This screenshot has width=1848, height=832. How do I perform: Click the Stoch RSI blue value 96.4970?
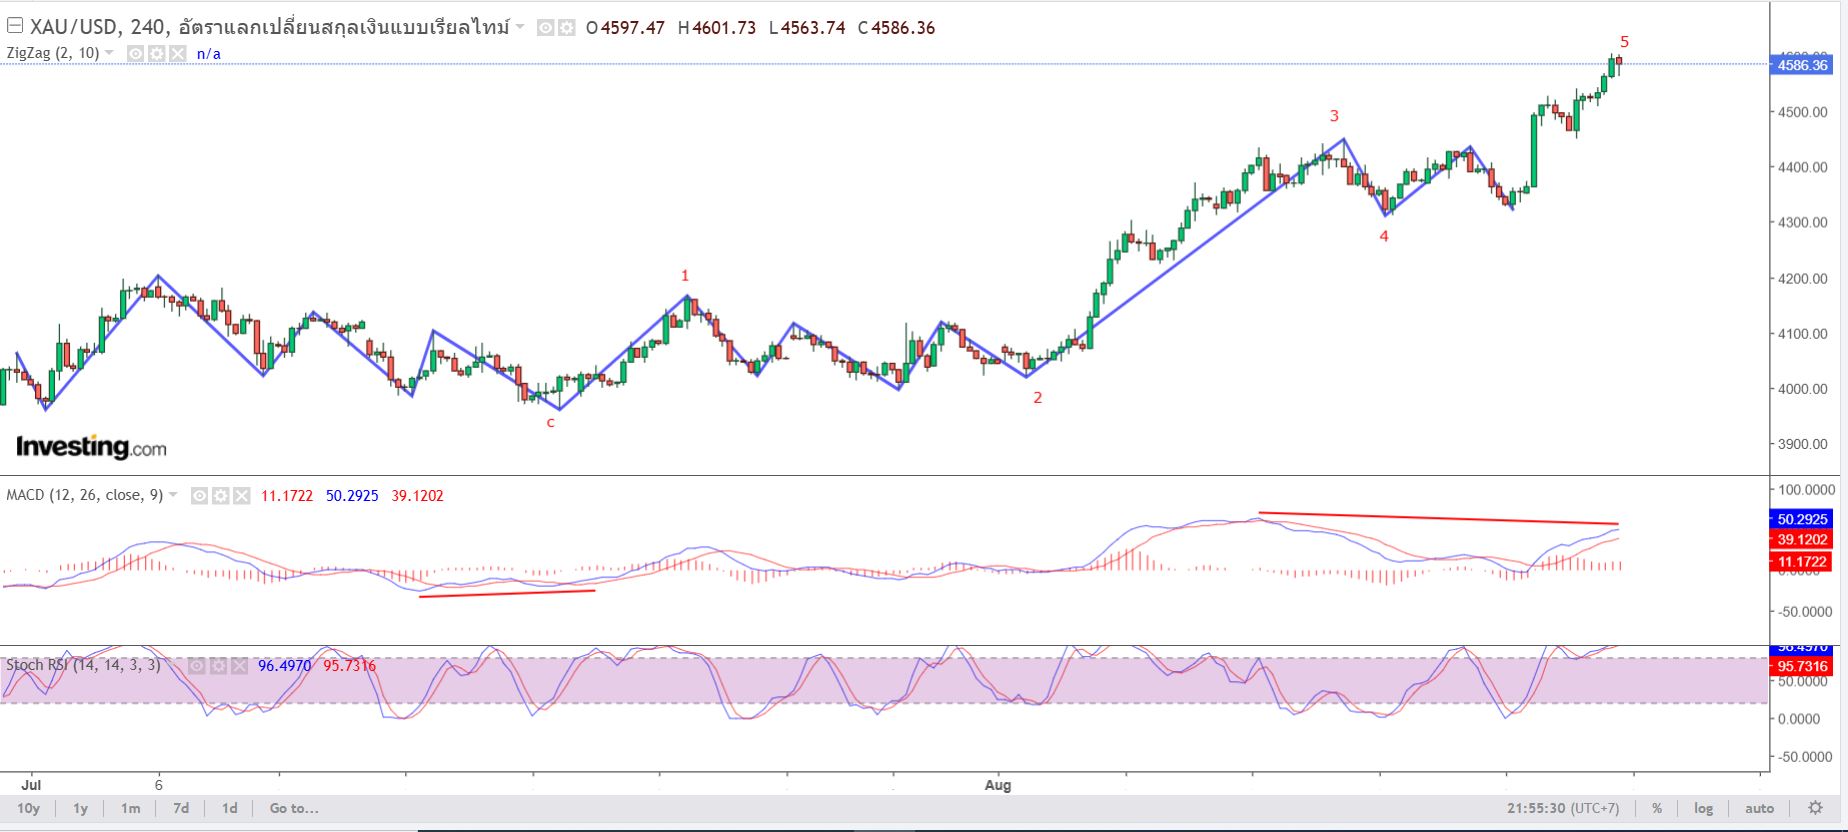pos(284,665)
